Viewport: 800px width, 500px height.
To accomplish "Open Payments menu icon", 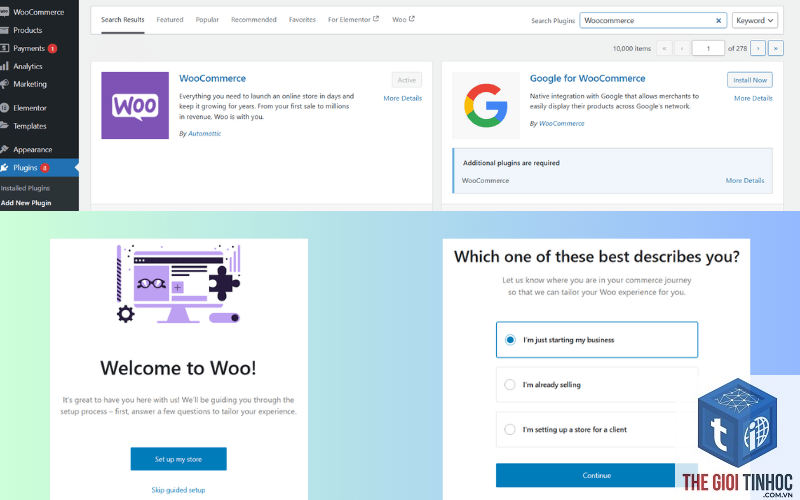I will (x=5, y=48).
